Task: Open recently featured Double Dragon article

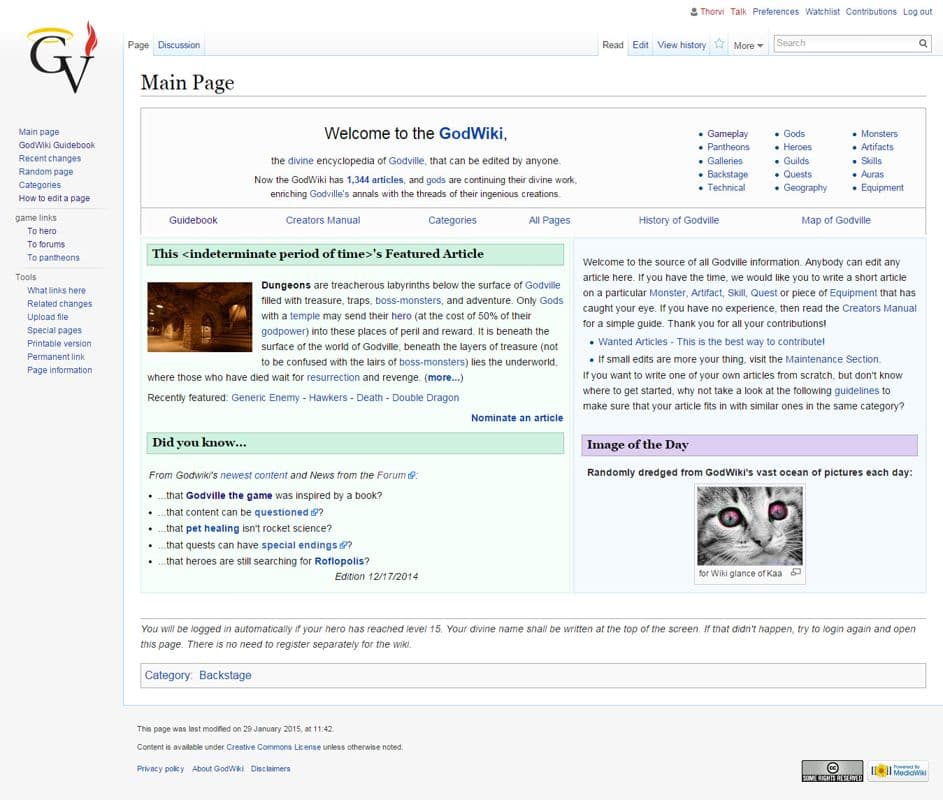Action: [425, 398]
